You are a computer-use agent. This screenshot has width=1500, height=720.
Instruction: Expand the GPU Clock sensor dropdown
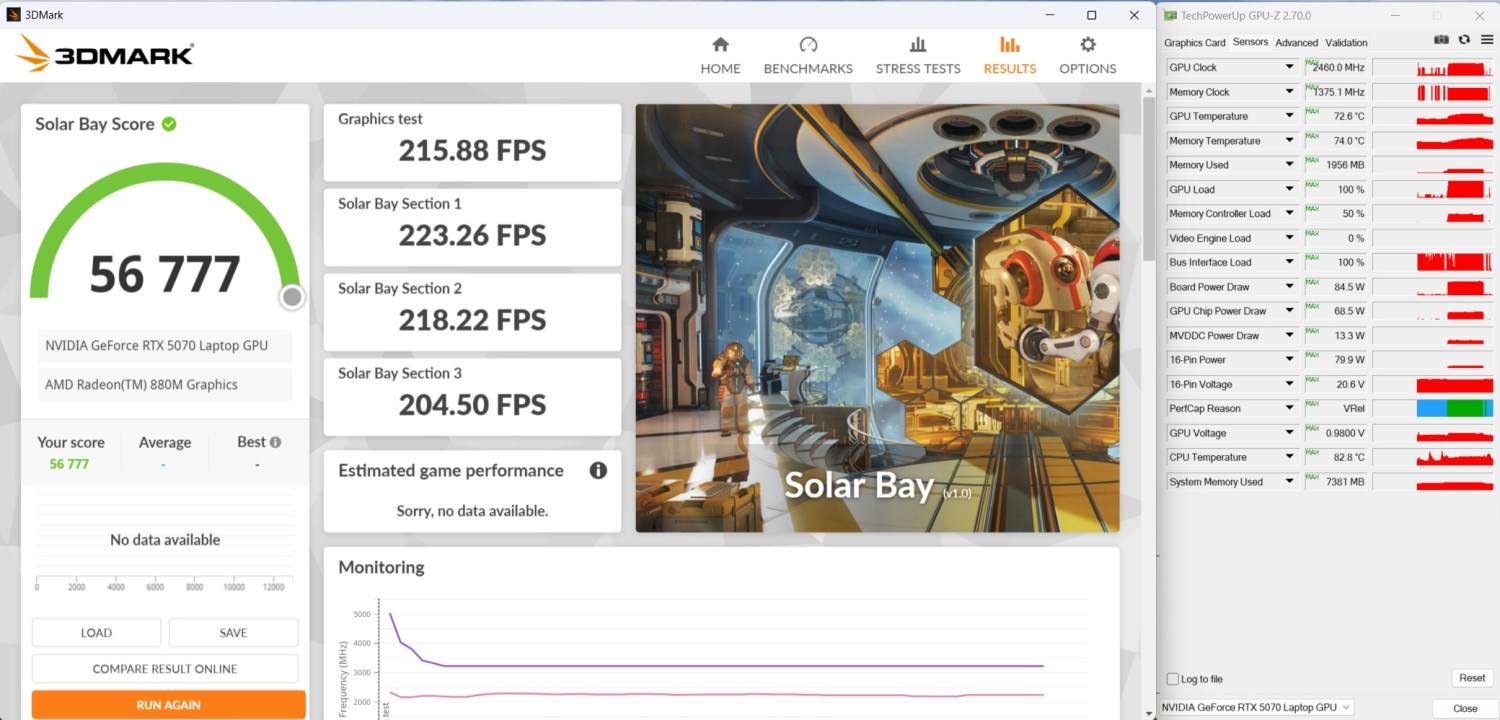(x=1290, y=68)
